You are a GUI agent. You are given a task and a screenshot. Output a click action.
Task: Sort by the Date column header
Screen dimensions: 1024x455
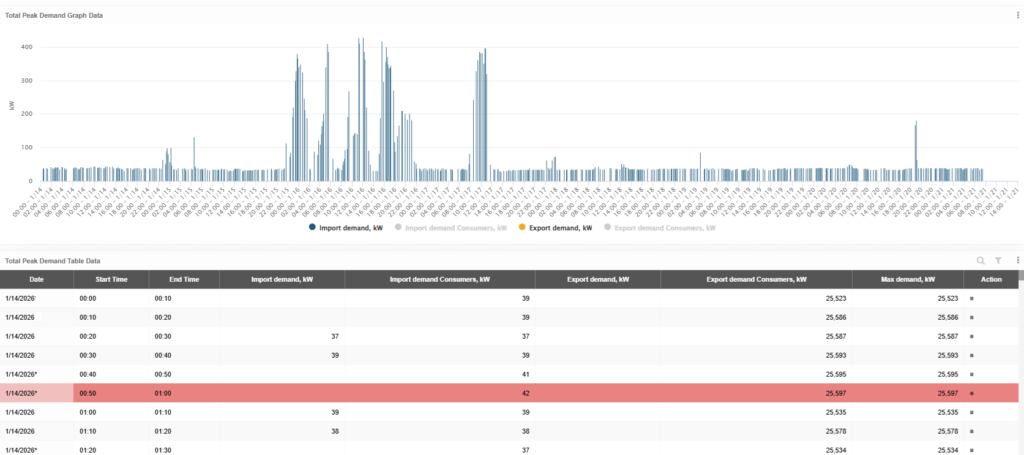(37, 279)
